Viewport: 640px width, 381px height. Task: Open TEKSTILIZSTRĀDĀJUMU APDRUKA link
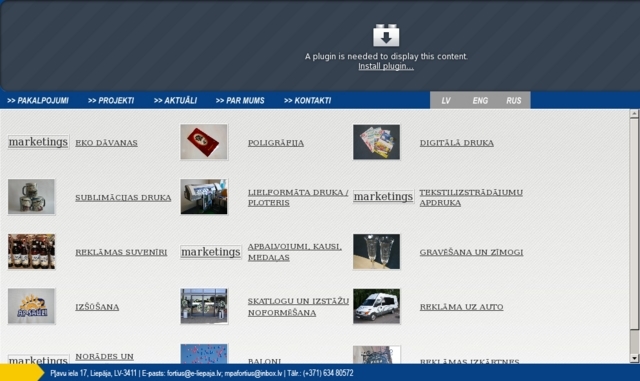[x=471, y=198]
